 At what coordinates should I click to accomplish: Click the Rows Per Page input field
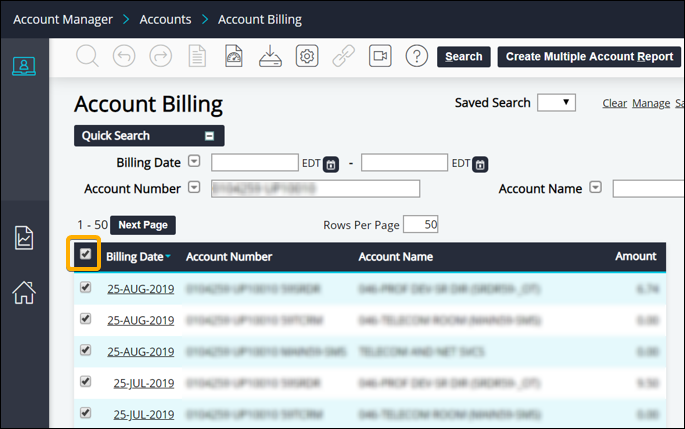[x=421, y=225]
